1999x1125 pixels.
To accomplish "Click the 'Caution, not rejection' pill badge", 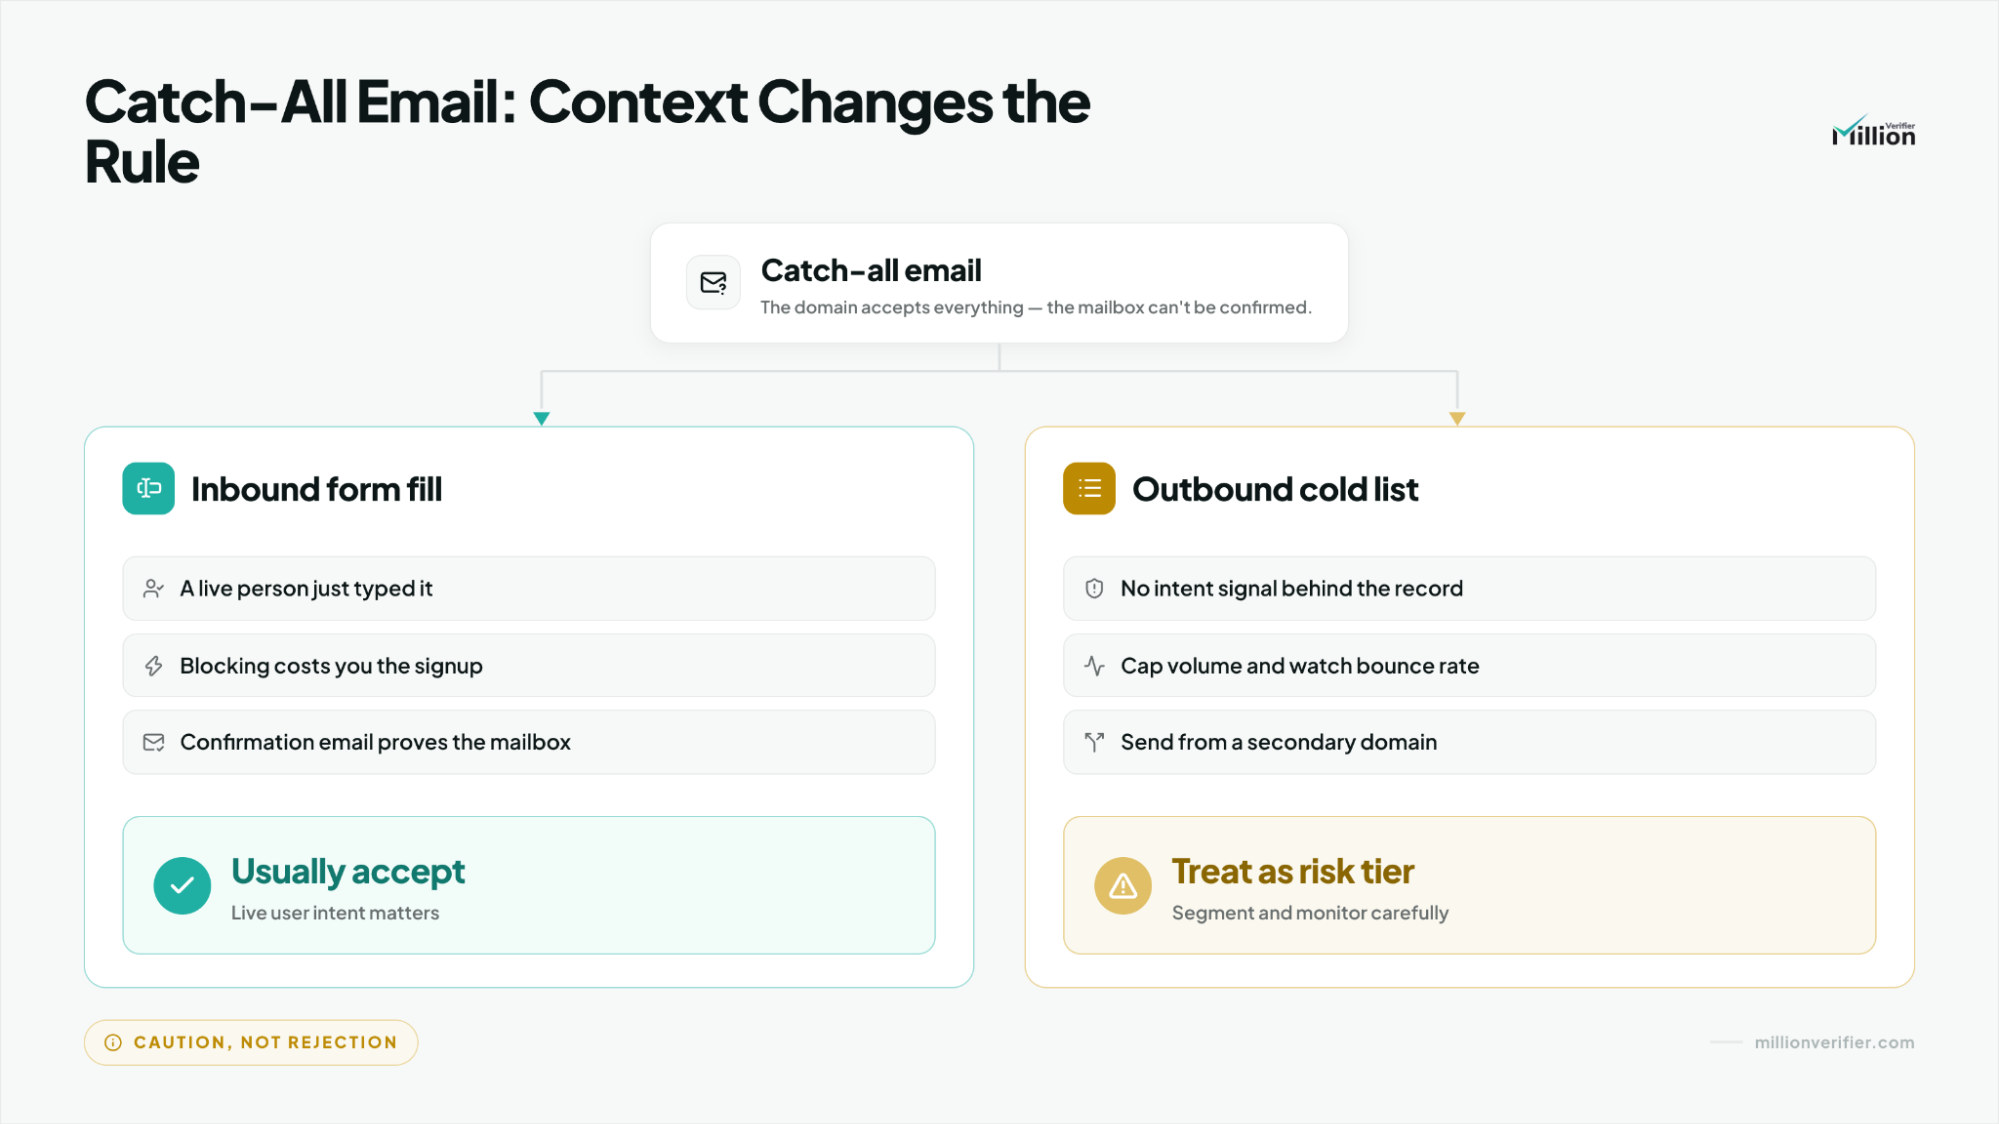I will (251, 1042).
